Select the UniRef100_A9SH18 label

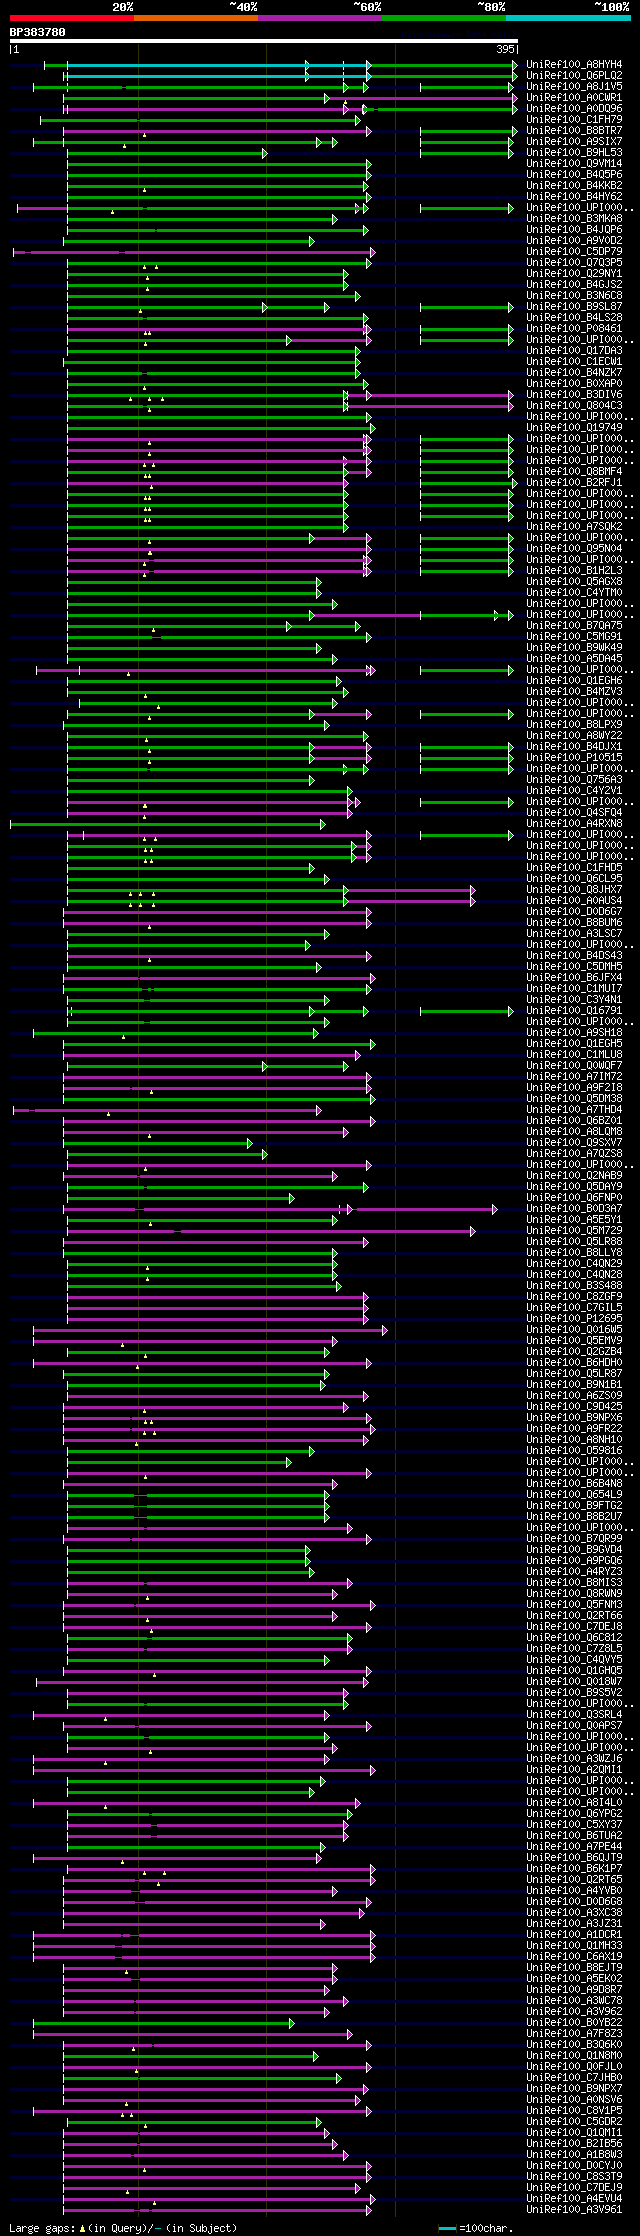pos(574,1032)
